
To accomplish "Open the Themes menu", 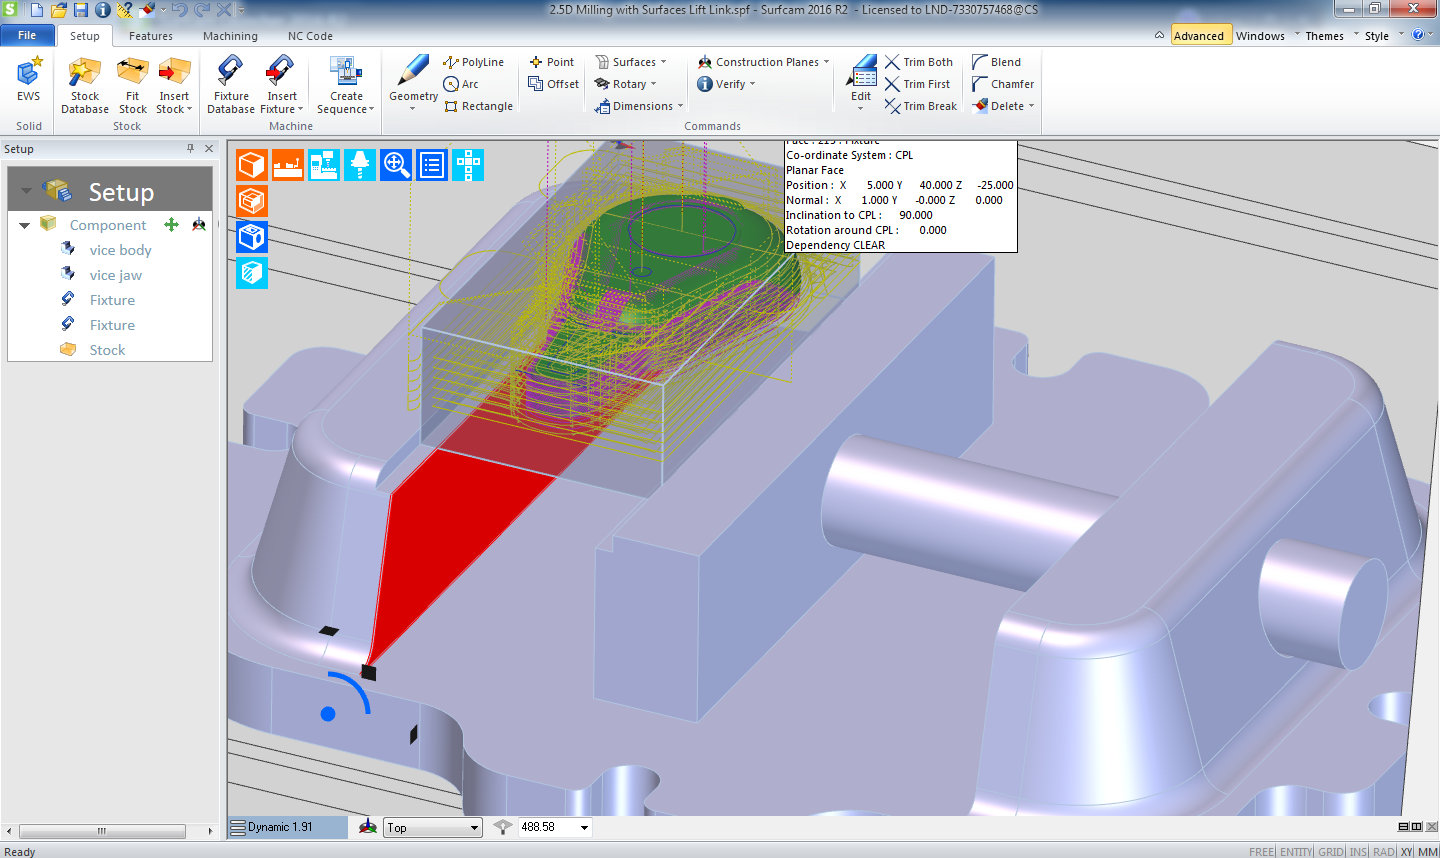I will [1324, 36].
